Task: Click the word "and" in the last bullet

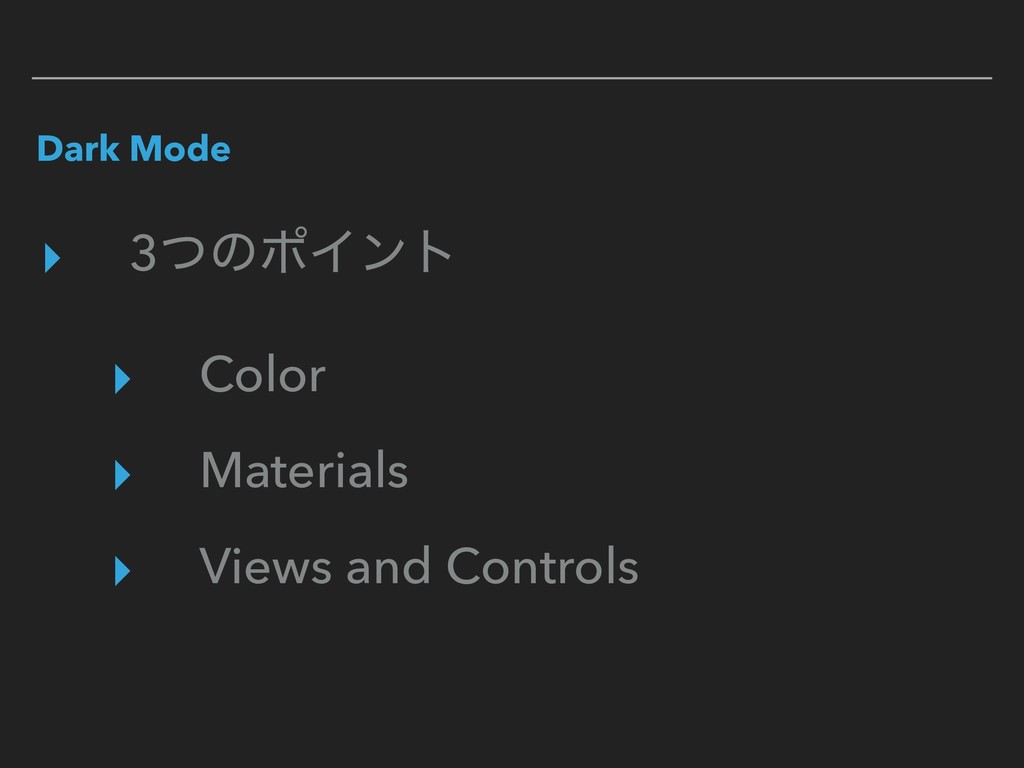Action: click(x=389, y=566)
